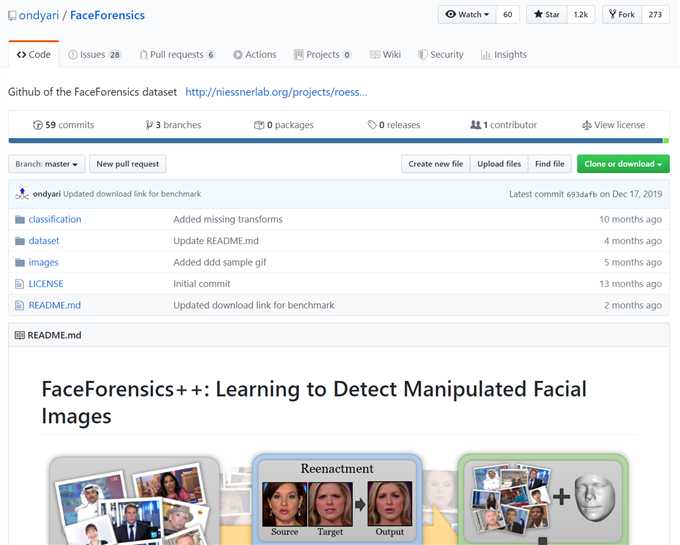This screenshot has width=680, height=545.
Task: Click the ondyari avatar in commit row
Action: (x=22, y=193)
